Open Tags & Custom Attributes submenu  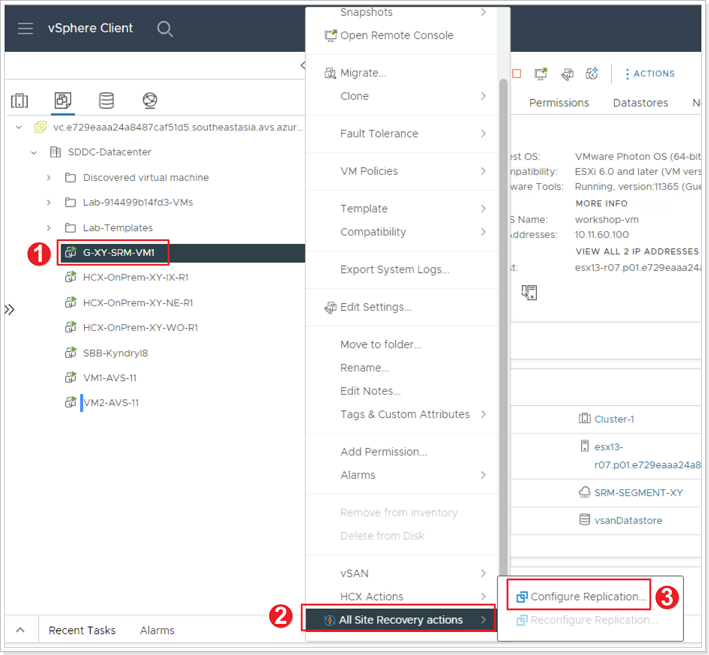click(x=402, y=414)
